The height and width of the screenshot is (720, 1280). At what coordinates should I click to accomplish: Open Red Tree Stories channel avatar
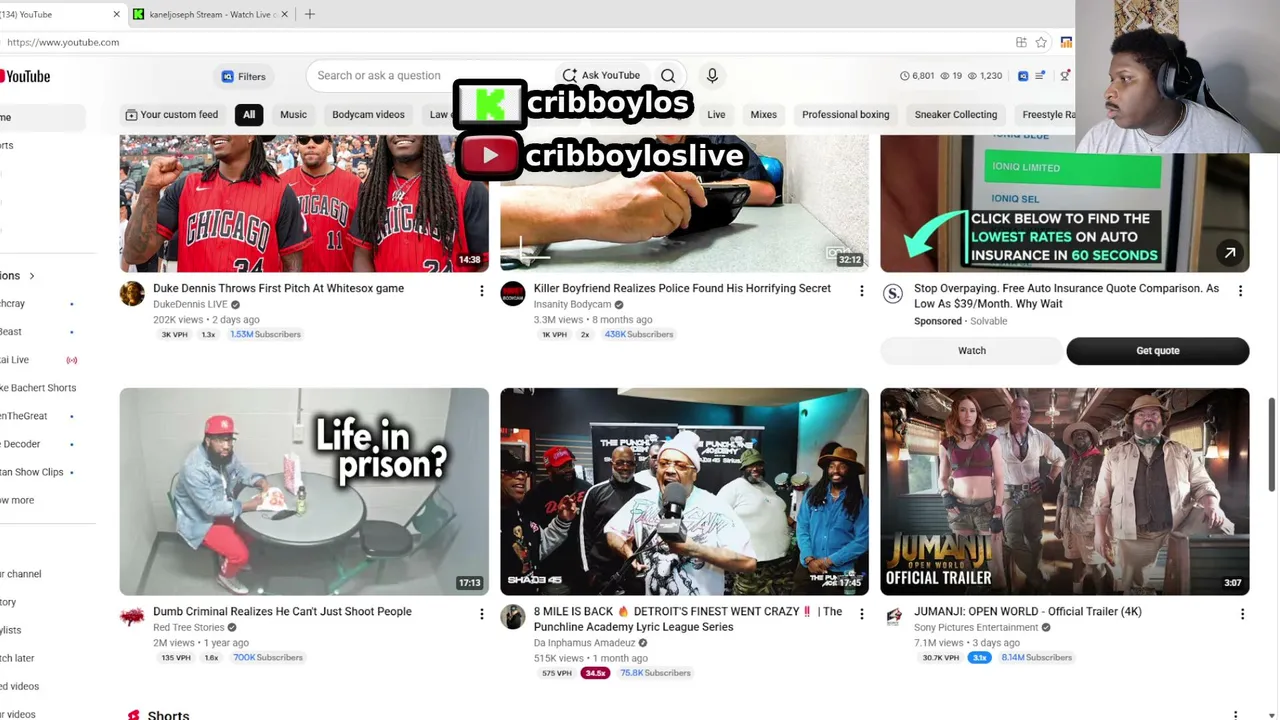tap(132, 617)
